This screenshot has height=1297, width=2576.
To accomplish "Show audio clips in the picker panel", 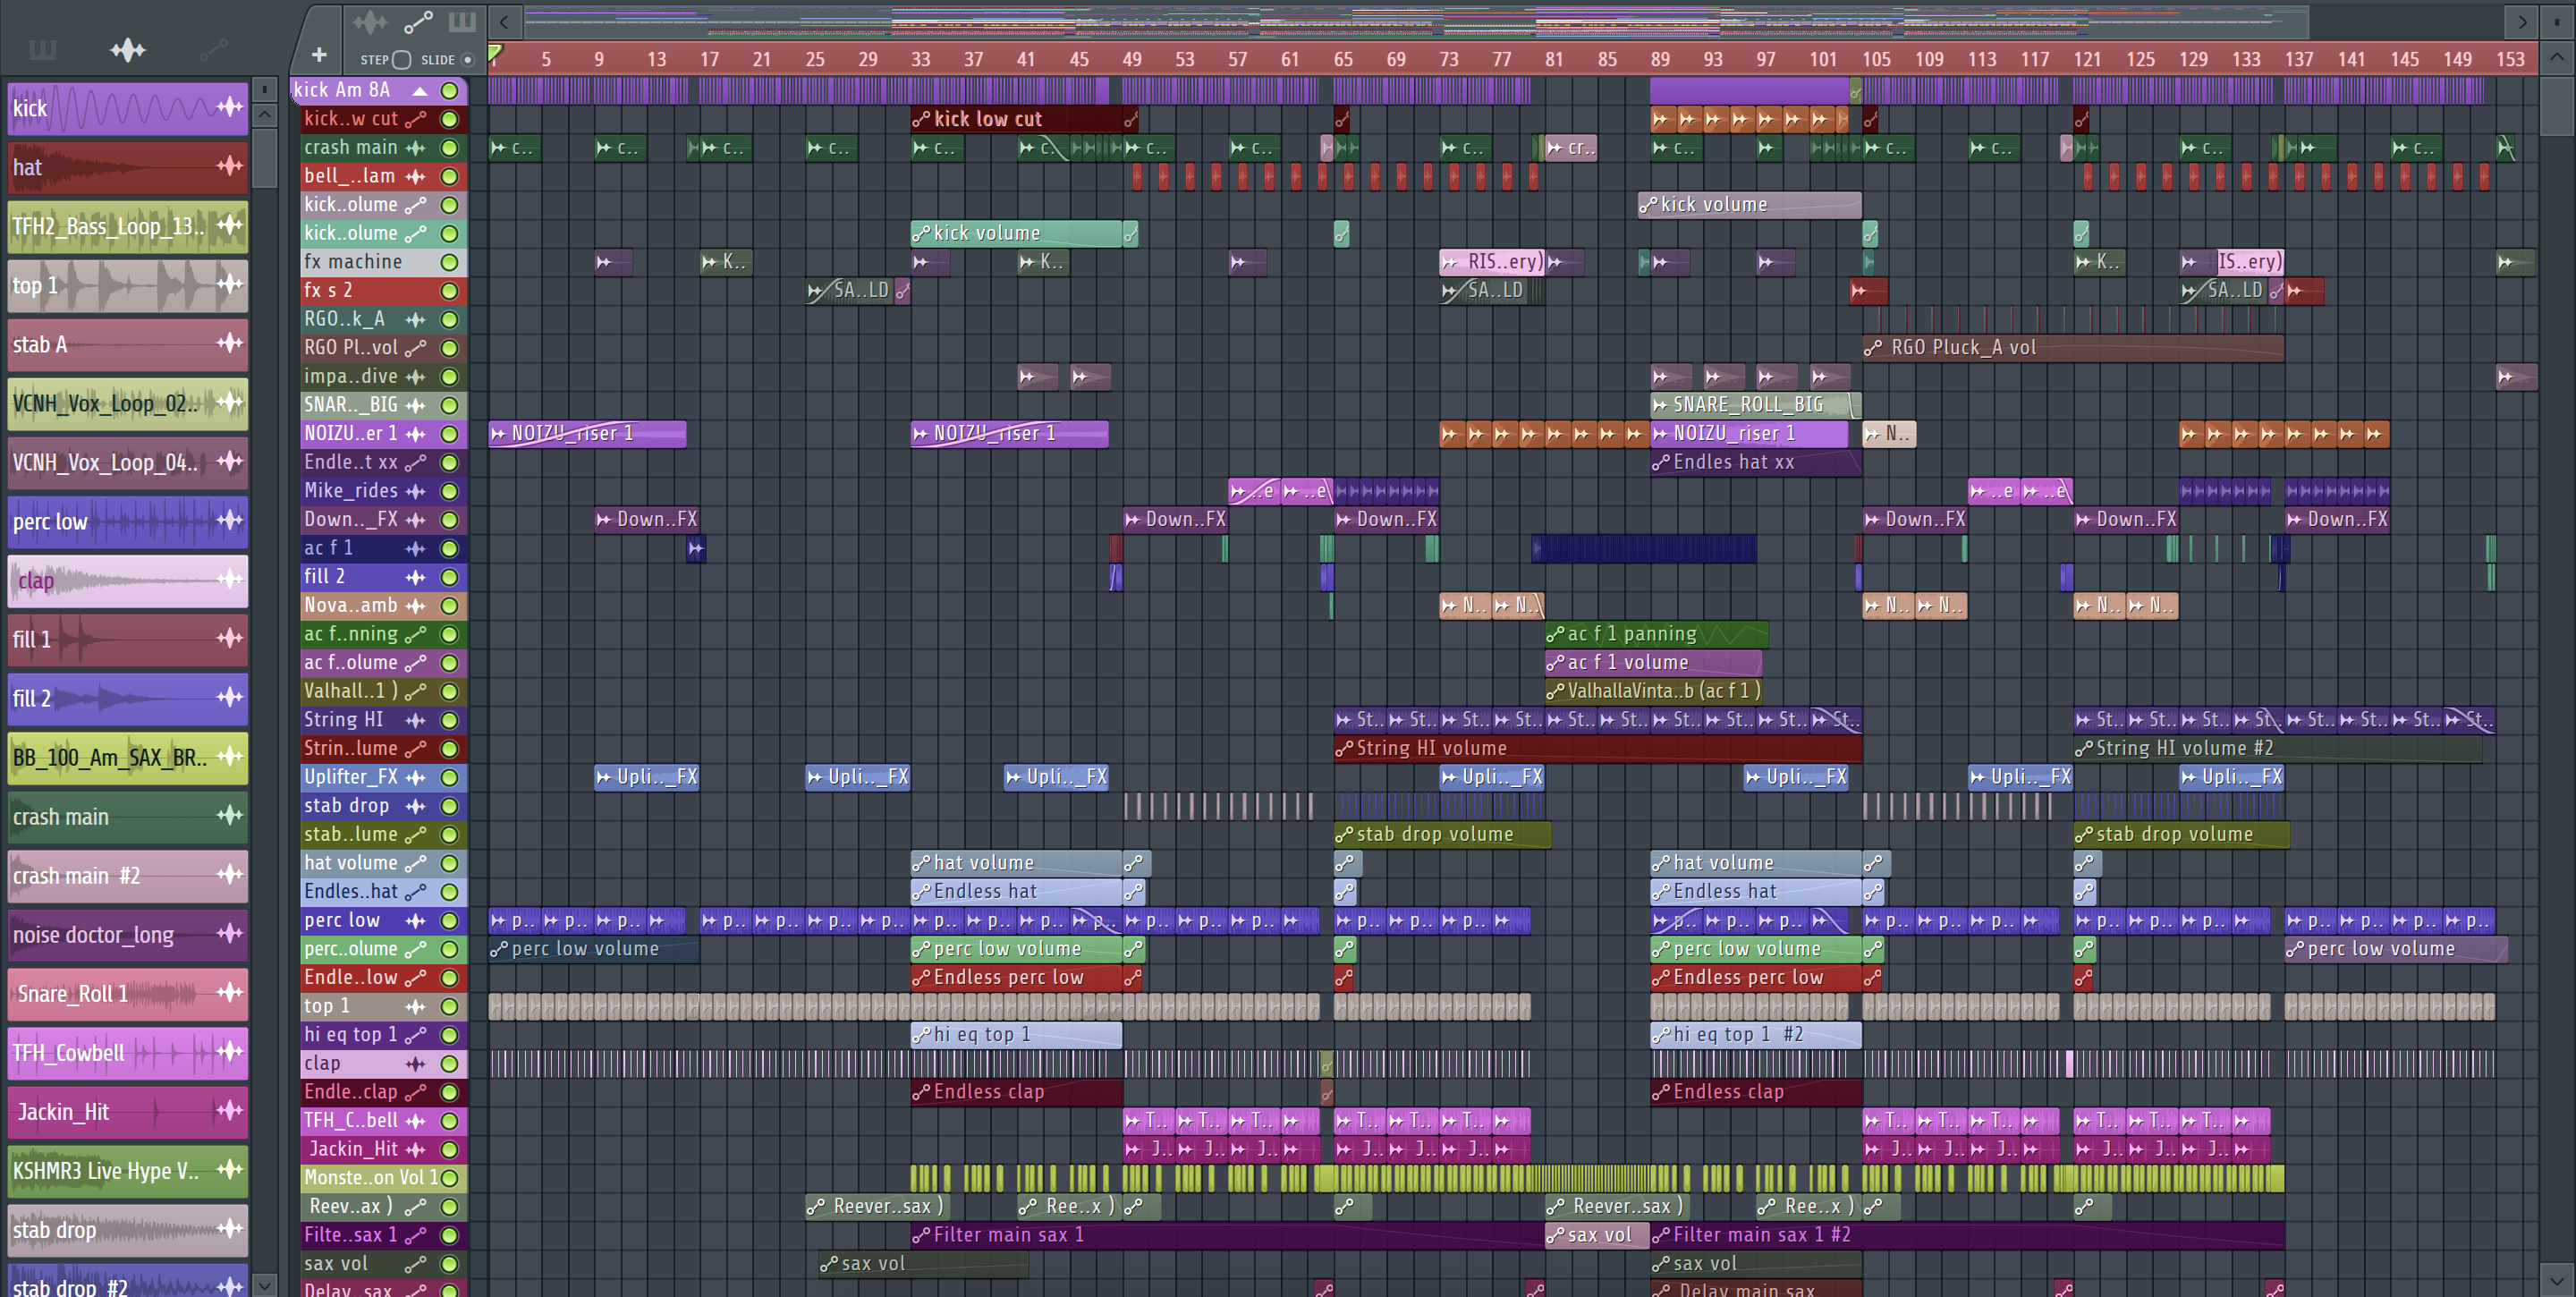I will pos(127,49).
